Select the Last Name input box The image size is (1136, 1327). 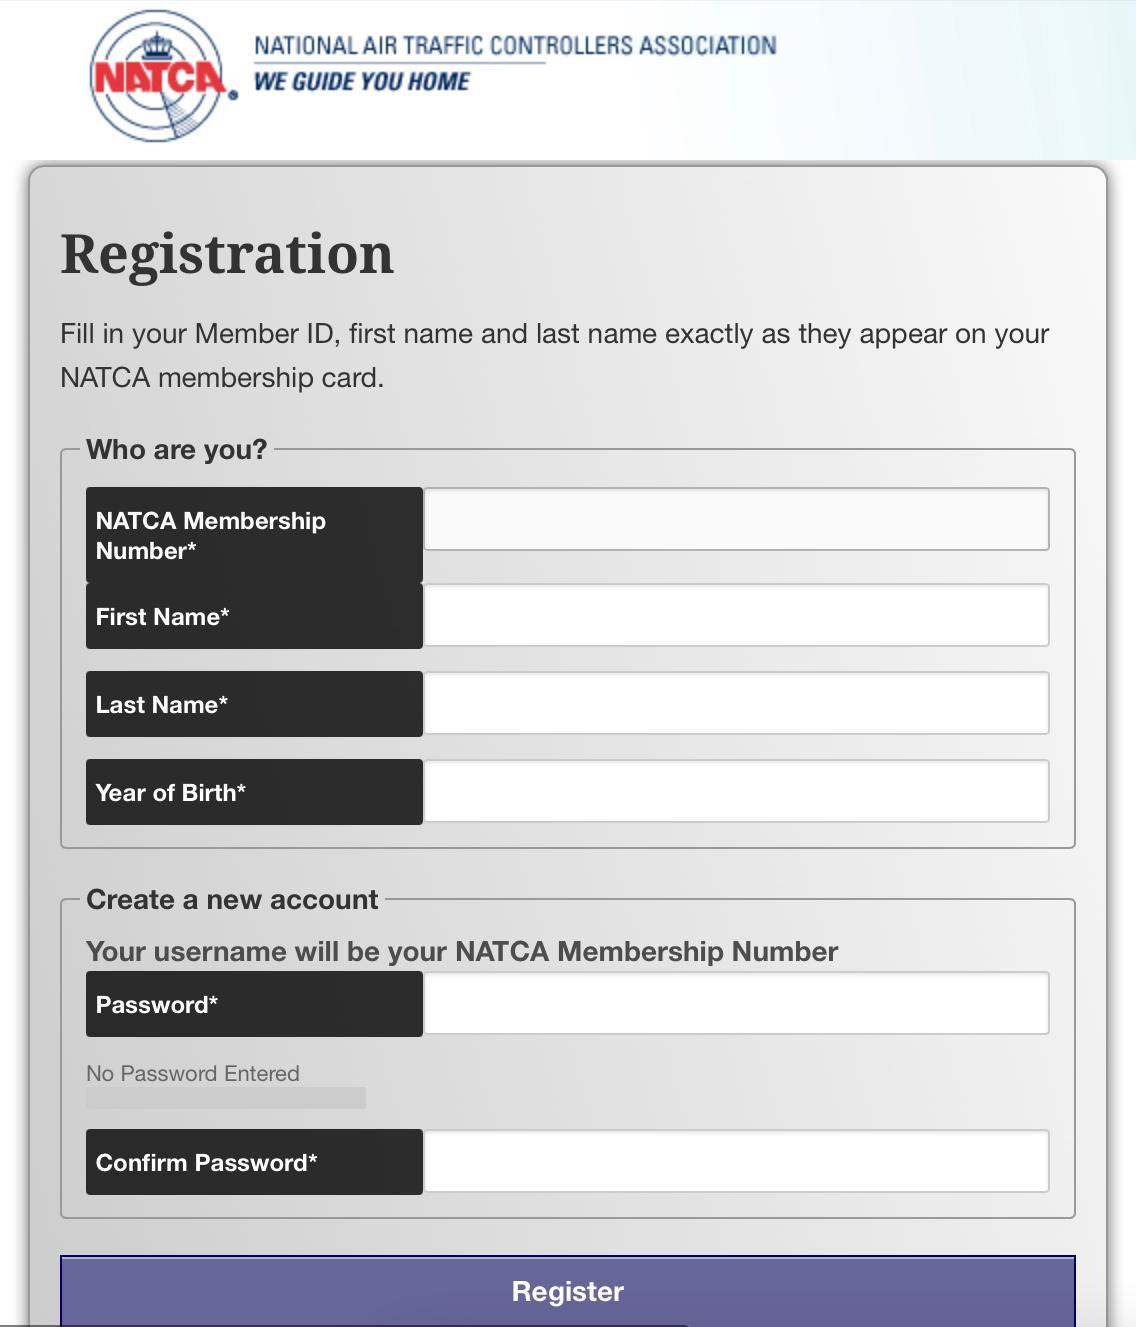[x=736, y=703]
